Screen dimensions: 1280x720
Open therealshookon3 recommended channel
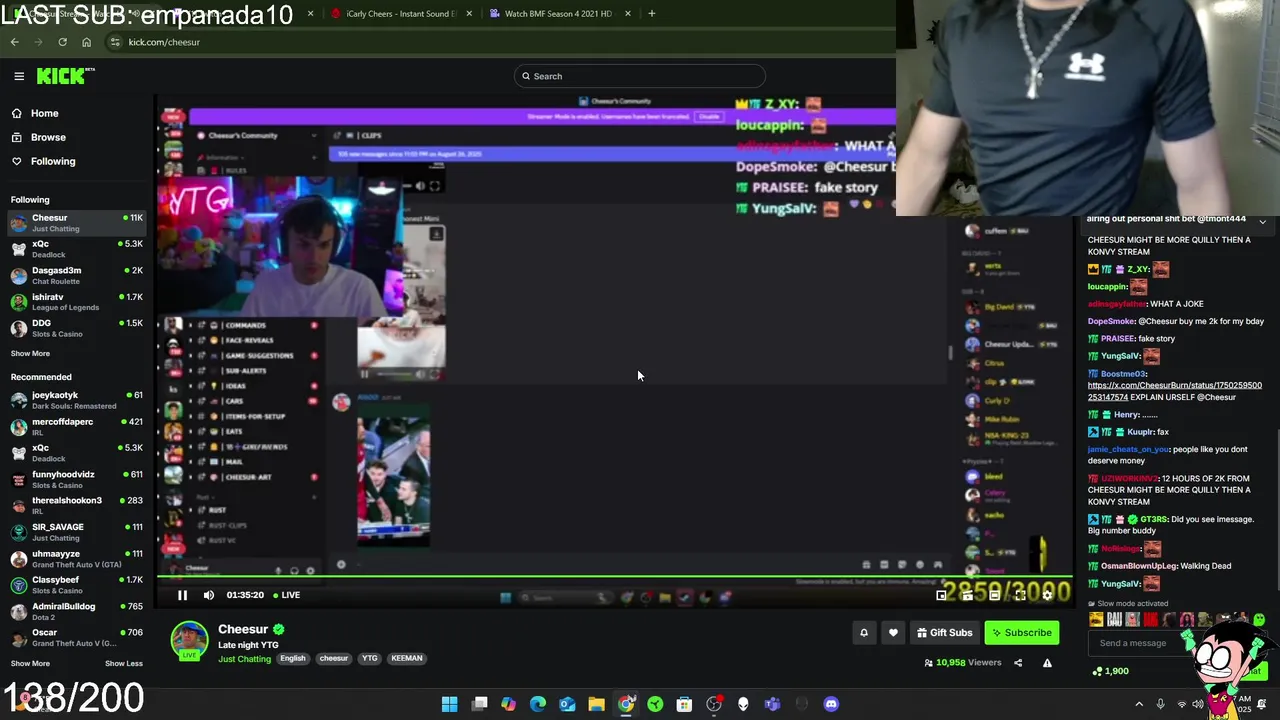click(x=77, y=505)
